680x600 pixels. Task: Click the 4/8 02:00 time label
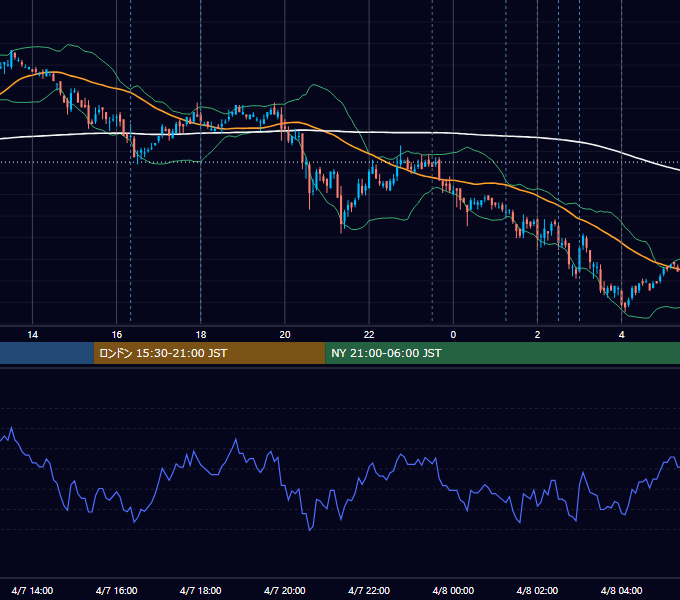point(537,590)
